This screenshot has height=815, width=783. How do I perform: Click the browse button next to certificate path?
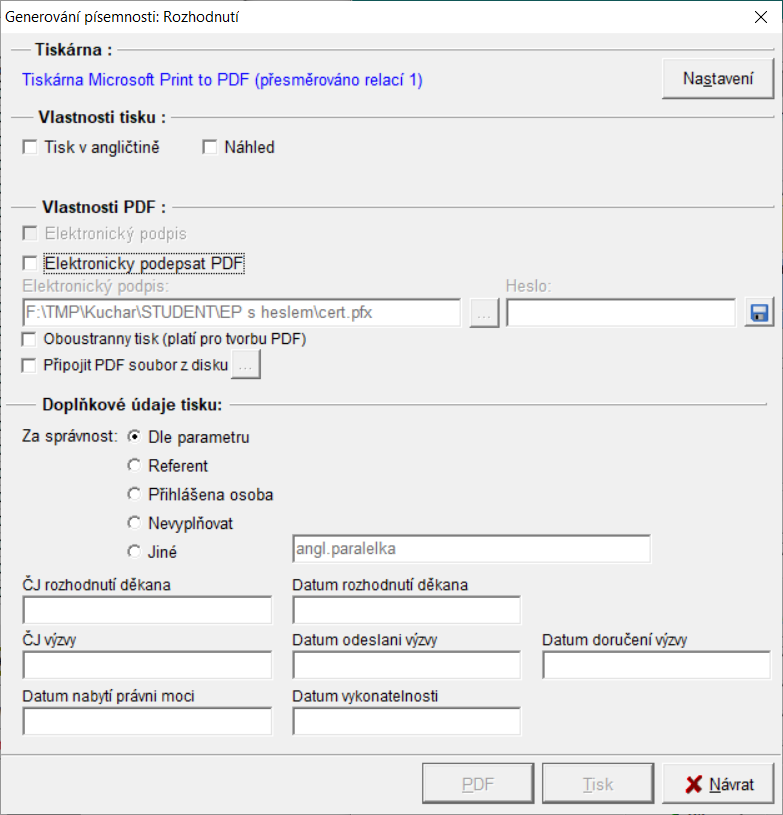pyautogui.click(x=484, y=313)
